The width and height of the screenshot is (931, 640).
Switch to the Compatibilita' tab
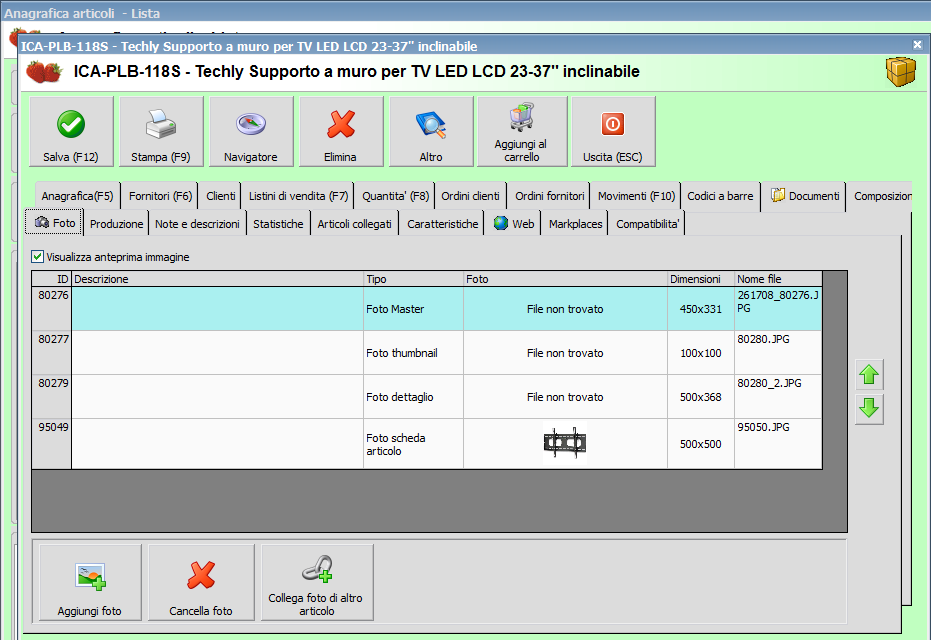pos(647,224)
